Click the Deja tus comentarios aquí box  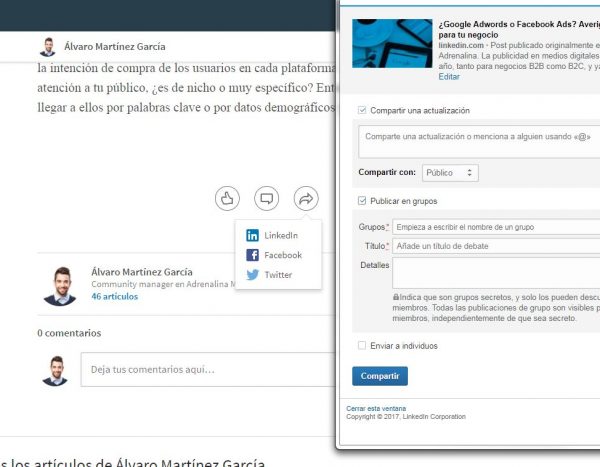pos(208,369)
